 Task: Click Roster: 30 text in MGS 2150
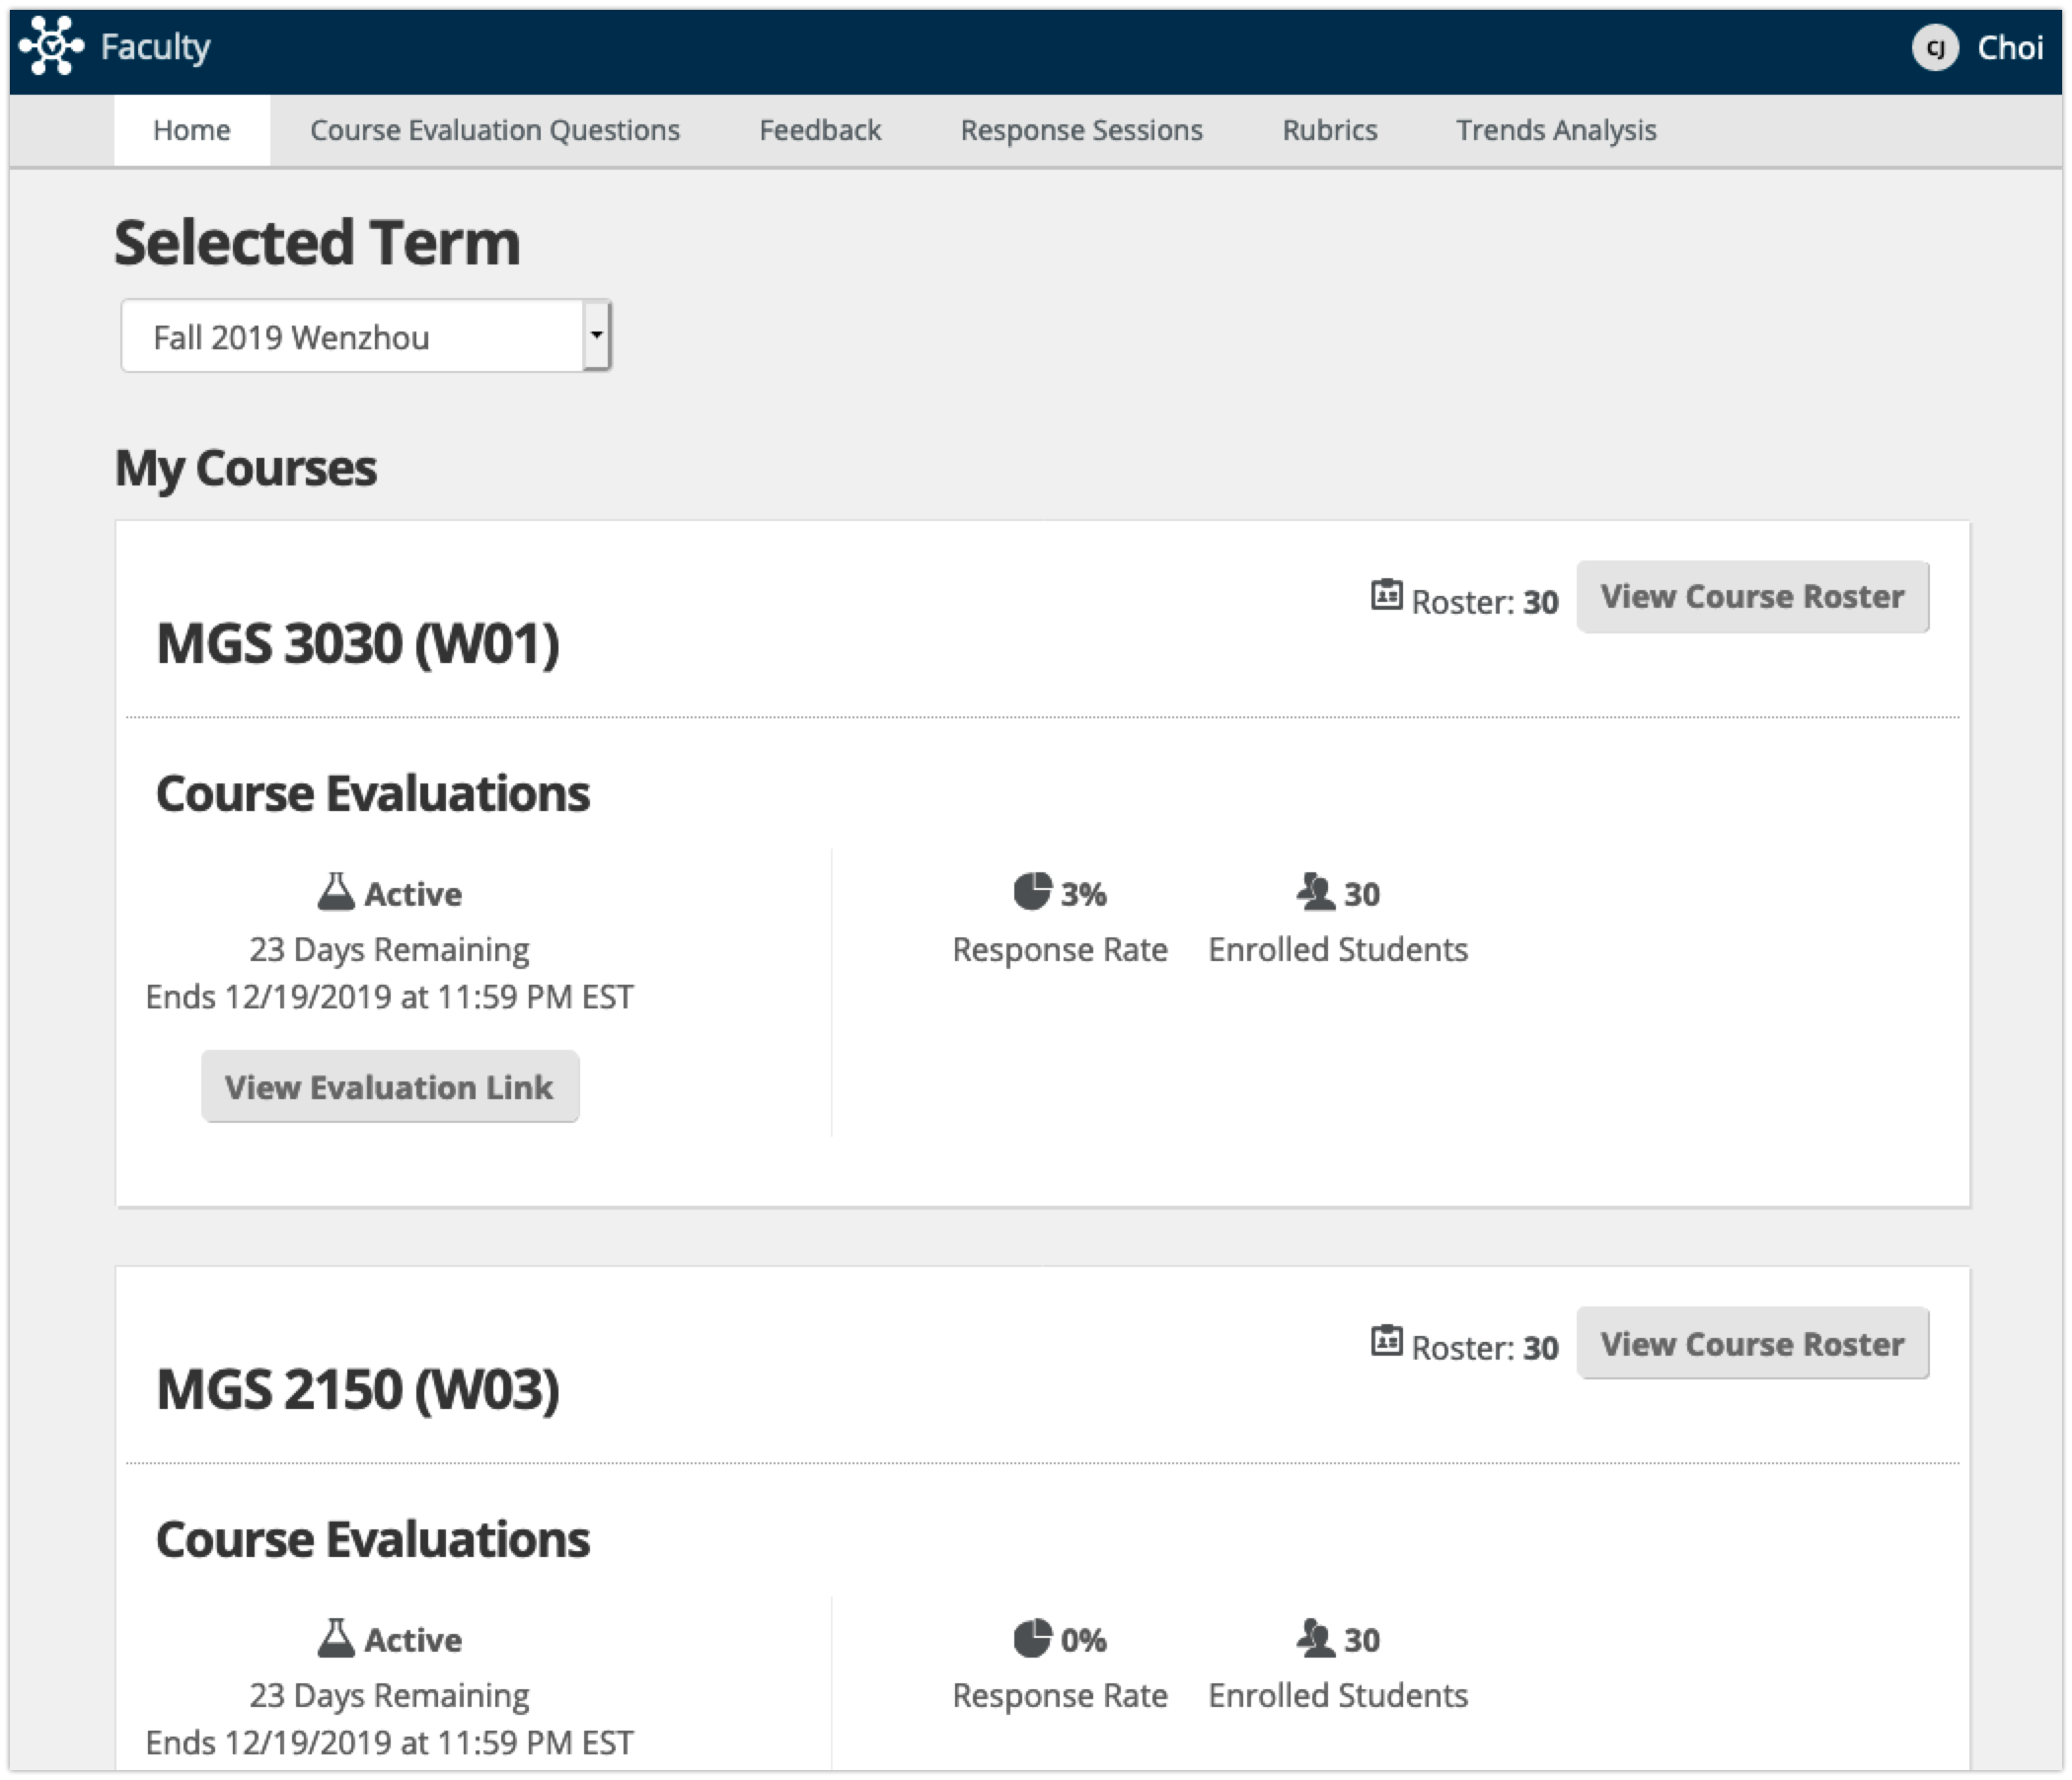click(1485, 1347)
